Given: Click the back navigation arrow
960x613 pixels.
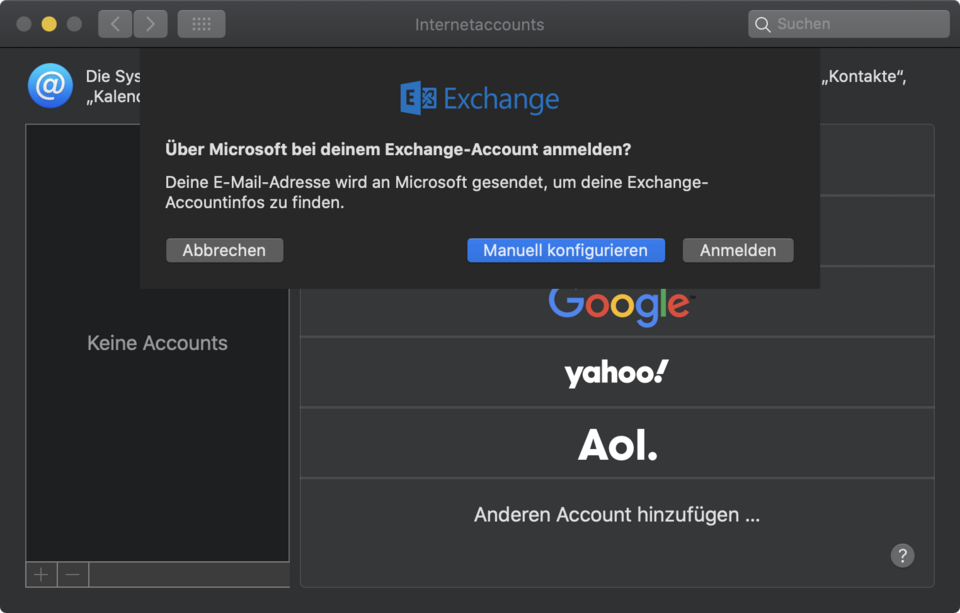Looking at the screenshot, I should (x=115, y=24).
